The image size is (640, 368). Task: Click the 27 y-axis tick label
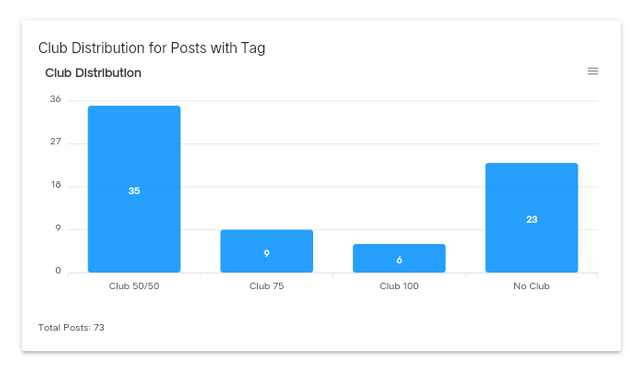[x=56, y=142]
